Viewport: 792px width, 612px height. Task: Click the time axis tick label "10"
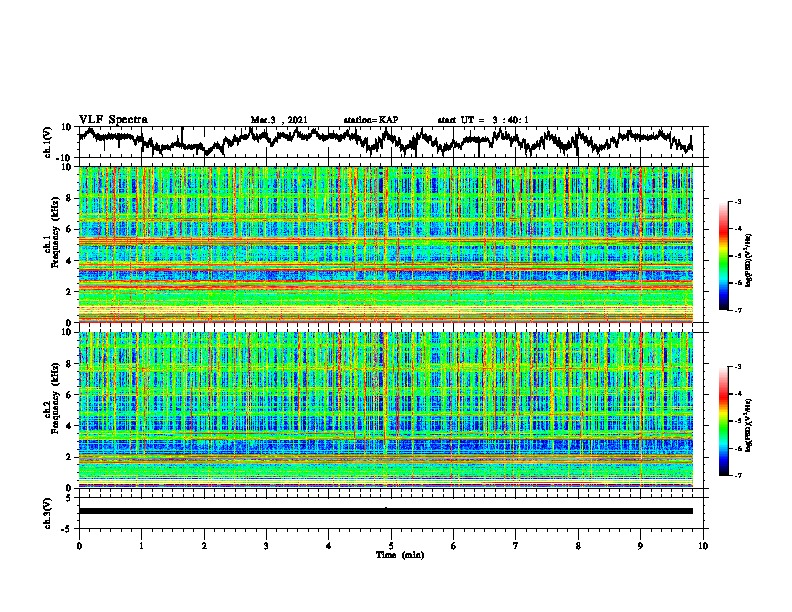703,546
